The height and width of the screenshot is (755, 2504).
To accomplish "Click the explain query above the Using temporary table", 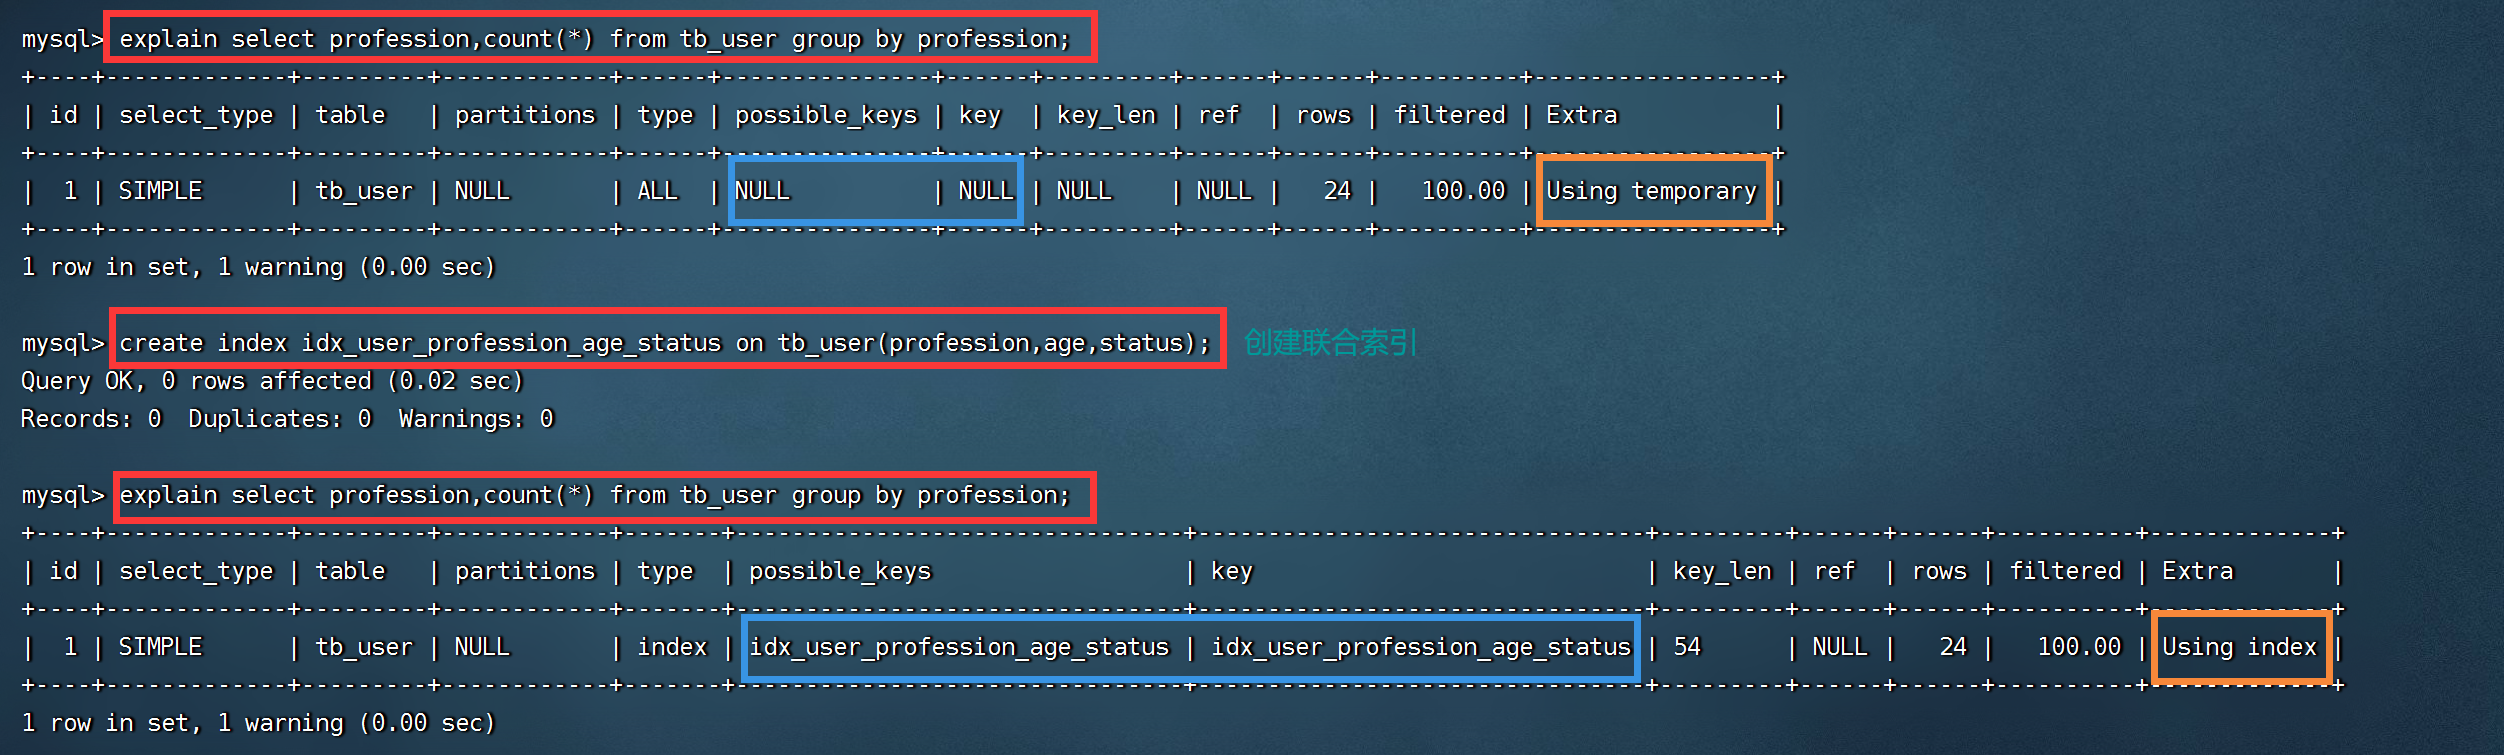I will [x=595, y=39].
